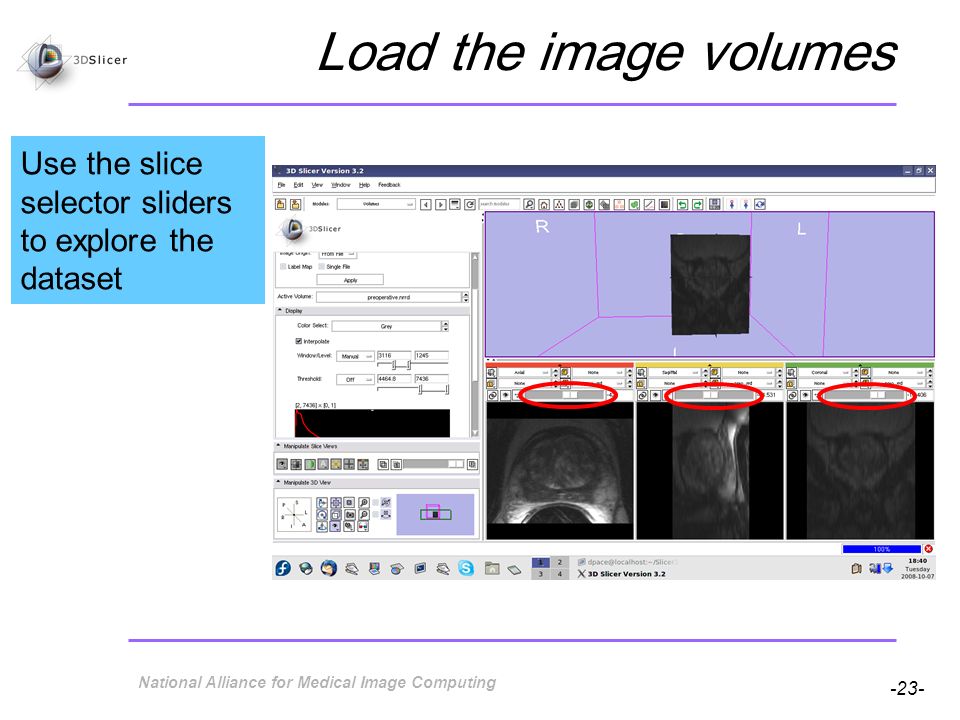Toggle the Label Map checkbox
This screenshot has width=960, height=720.
283,267
